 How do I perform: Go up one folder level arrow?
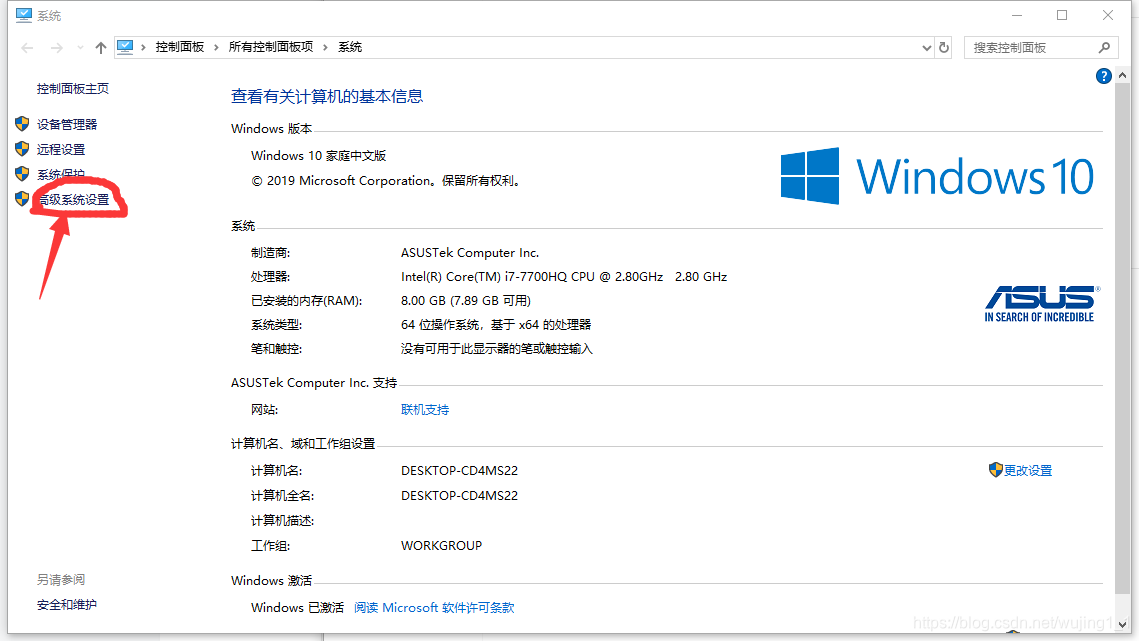100,48
